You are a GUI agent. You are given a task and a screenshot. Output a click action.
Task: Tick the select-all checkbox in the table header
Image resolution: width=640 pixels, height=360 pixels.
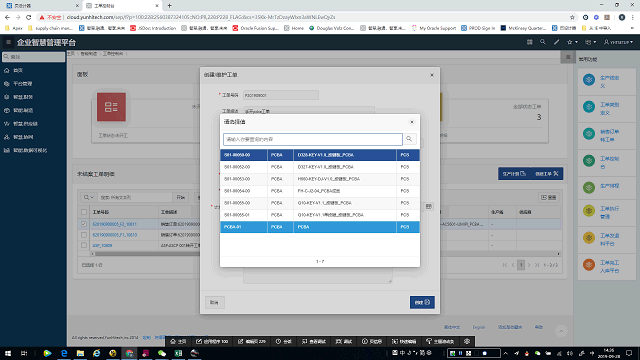84,212
